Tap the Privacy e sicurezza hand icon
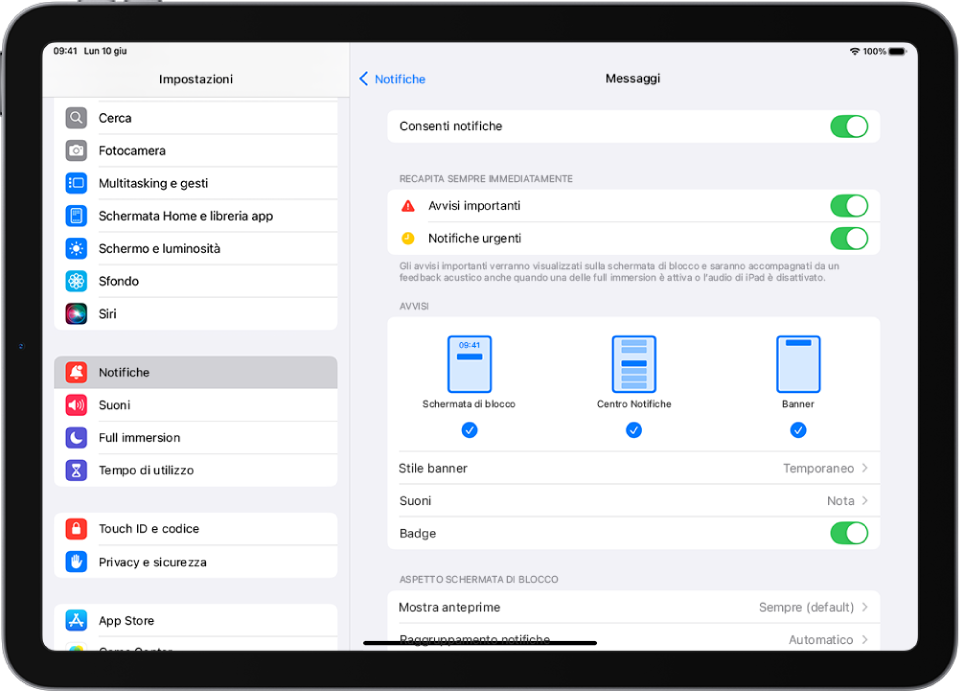This screenshot has height=692, width=960. tap(76, 562)
